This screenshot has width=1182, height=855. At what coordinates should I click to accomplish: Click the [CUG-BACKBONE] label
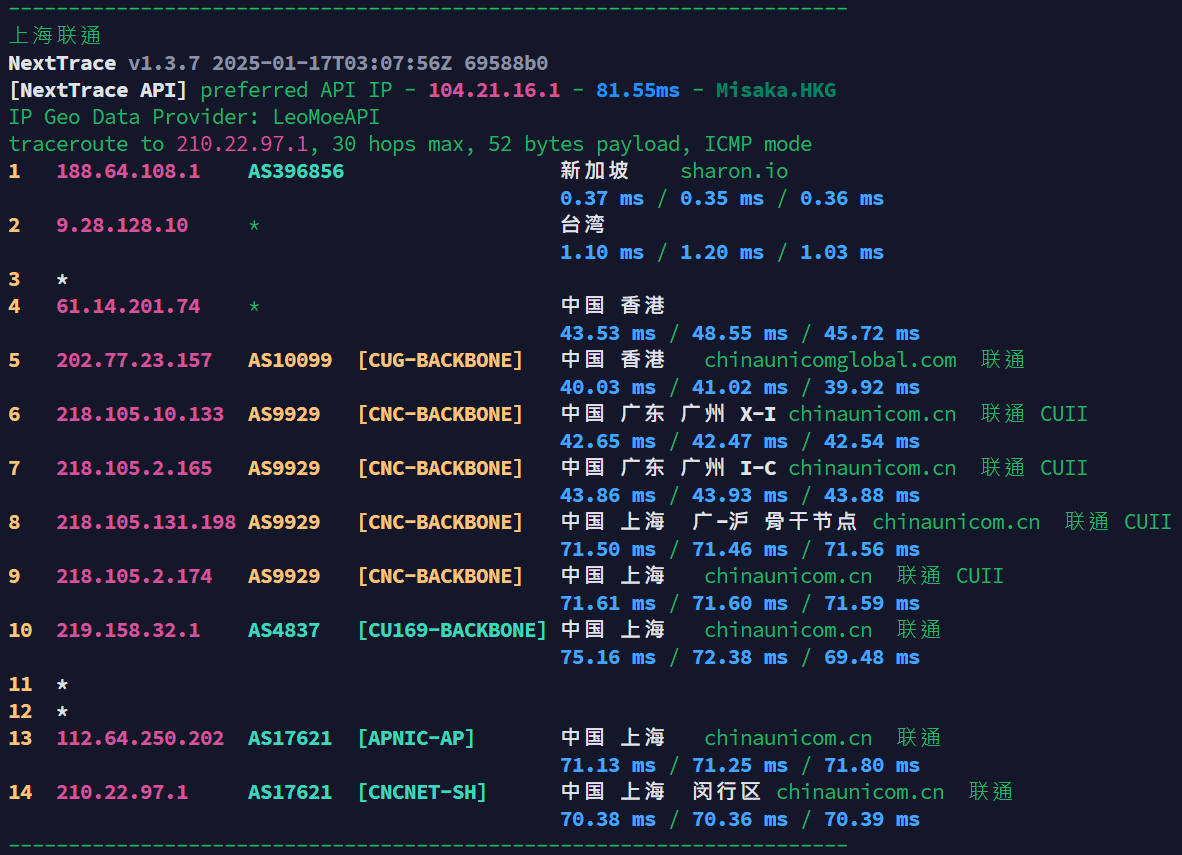pyautogui.click(x=439, y=360)
